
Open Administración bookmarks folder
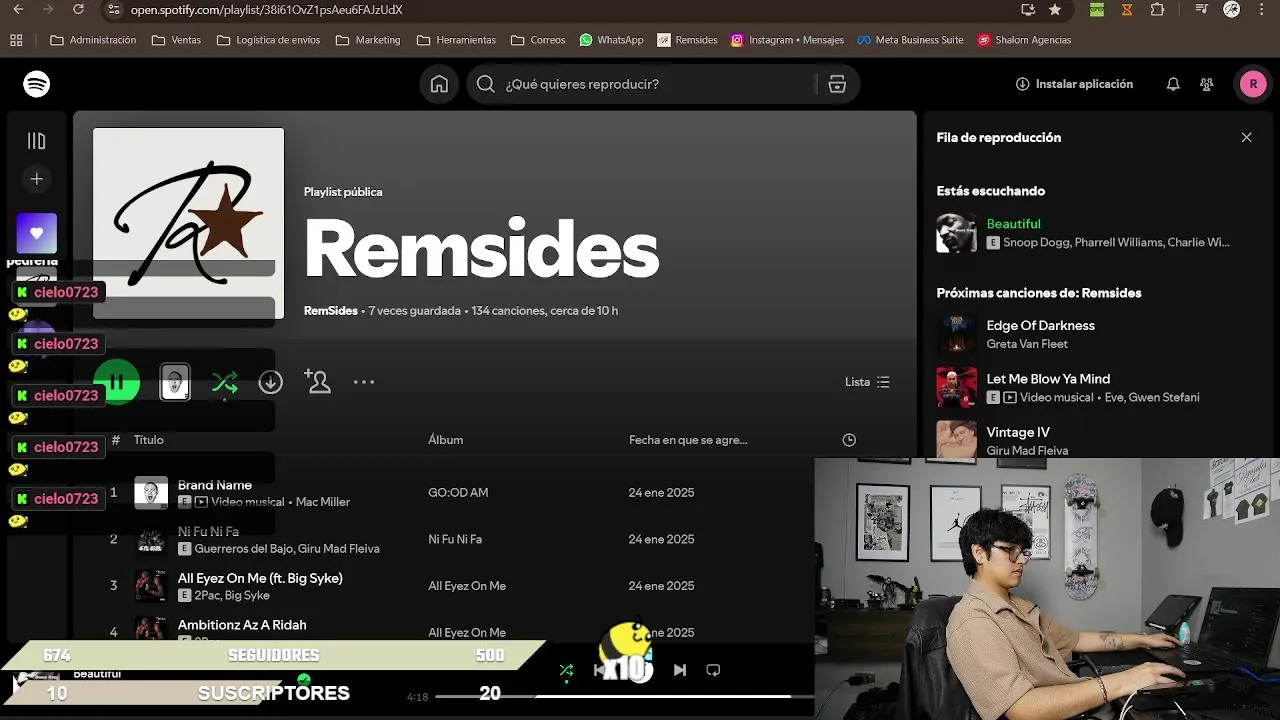click(93, 40)
